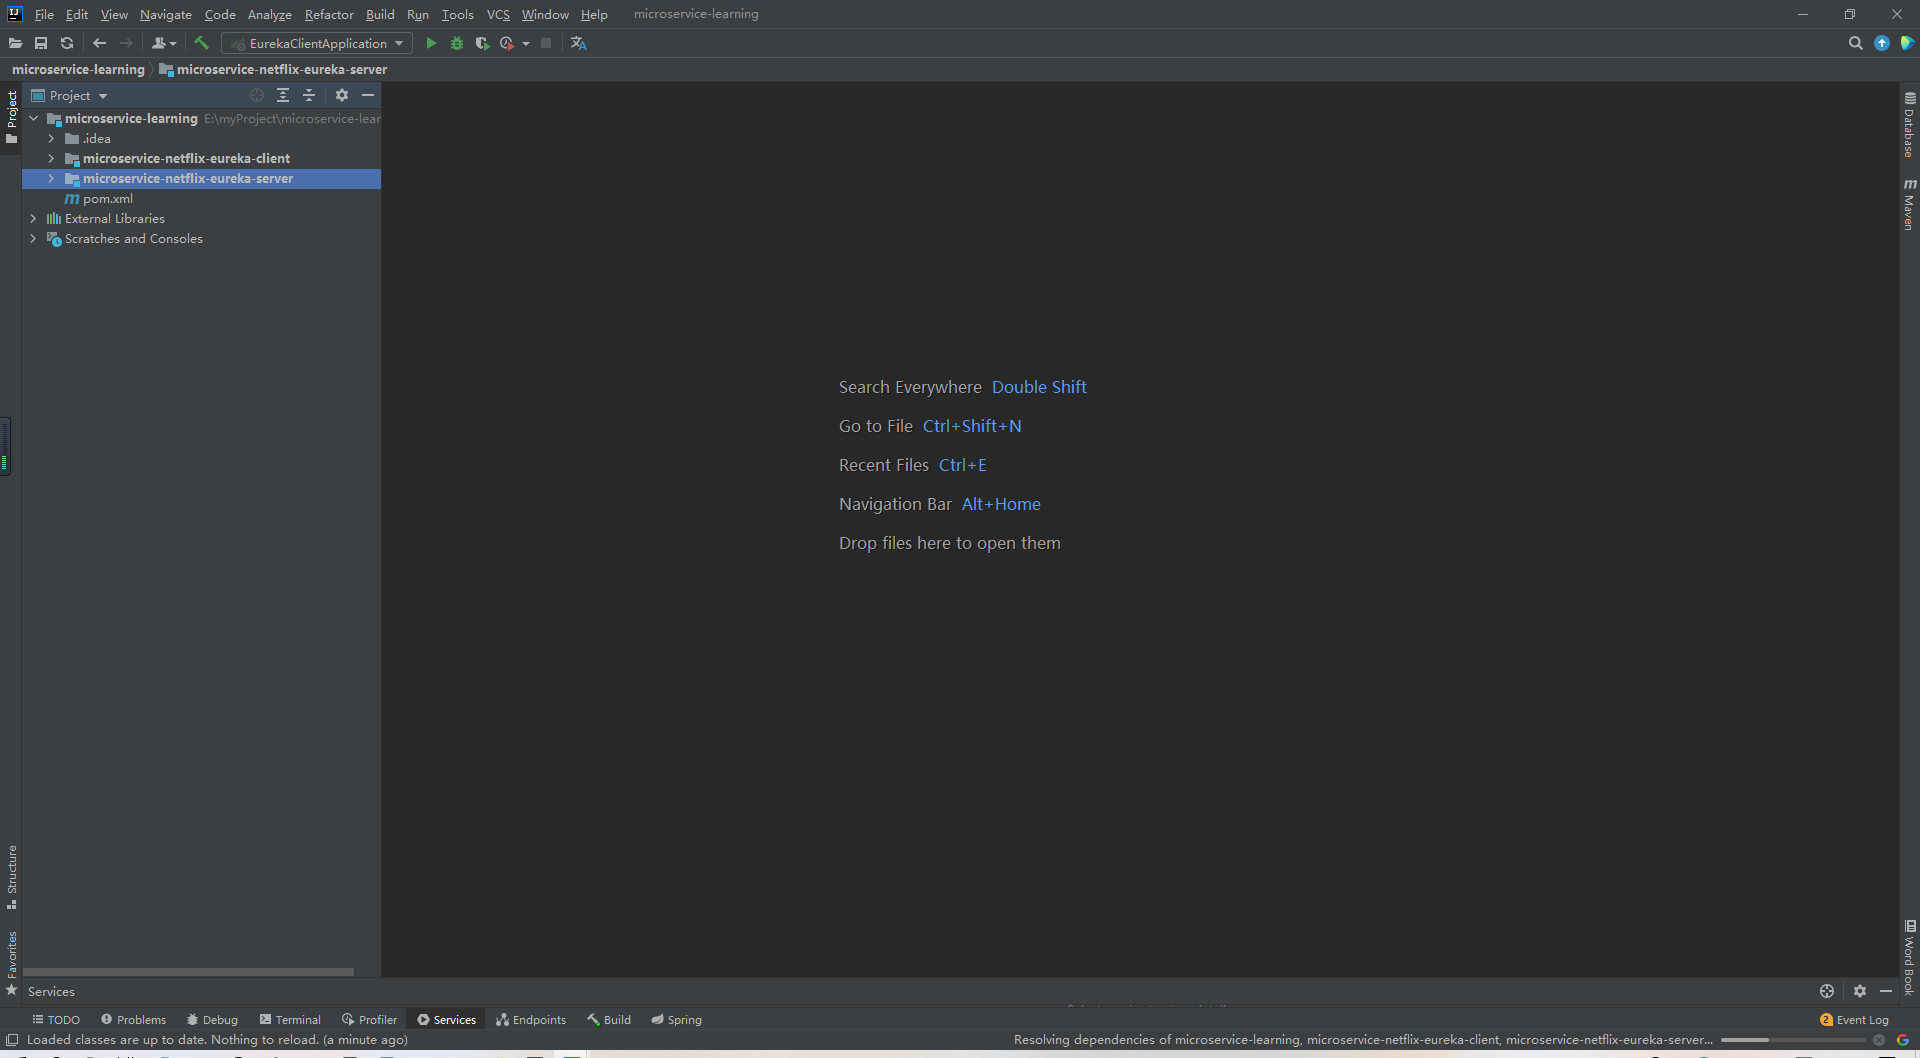Open the profiler options dropdown arrow
Viewport: 1920px width, 1058px height.
click(526, 44)
